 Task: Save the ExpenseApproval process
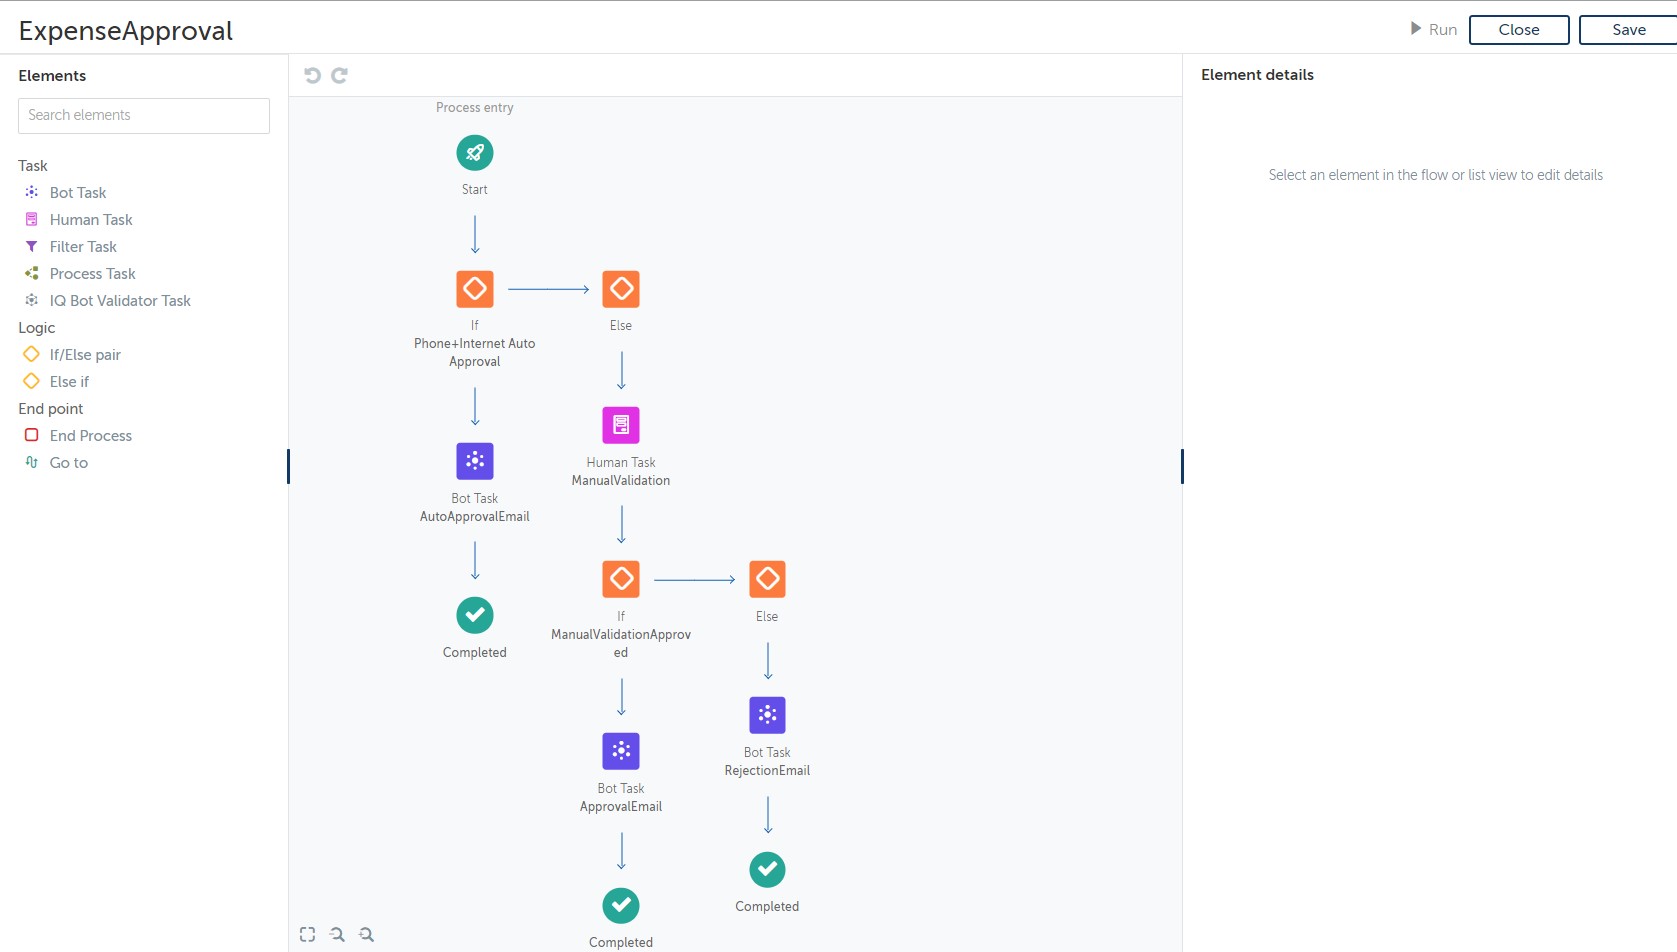1628,30
